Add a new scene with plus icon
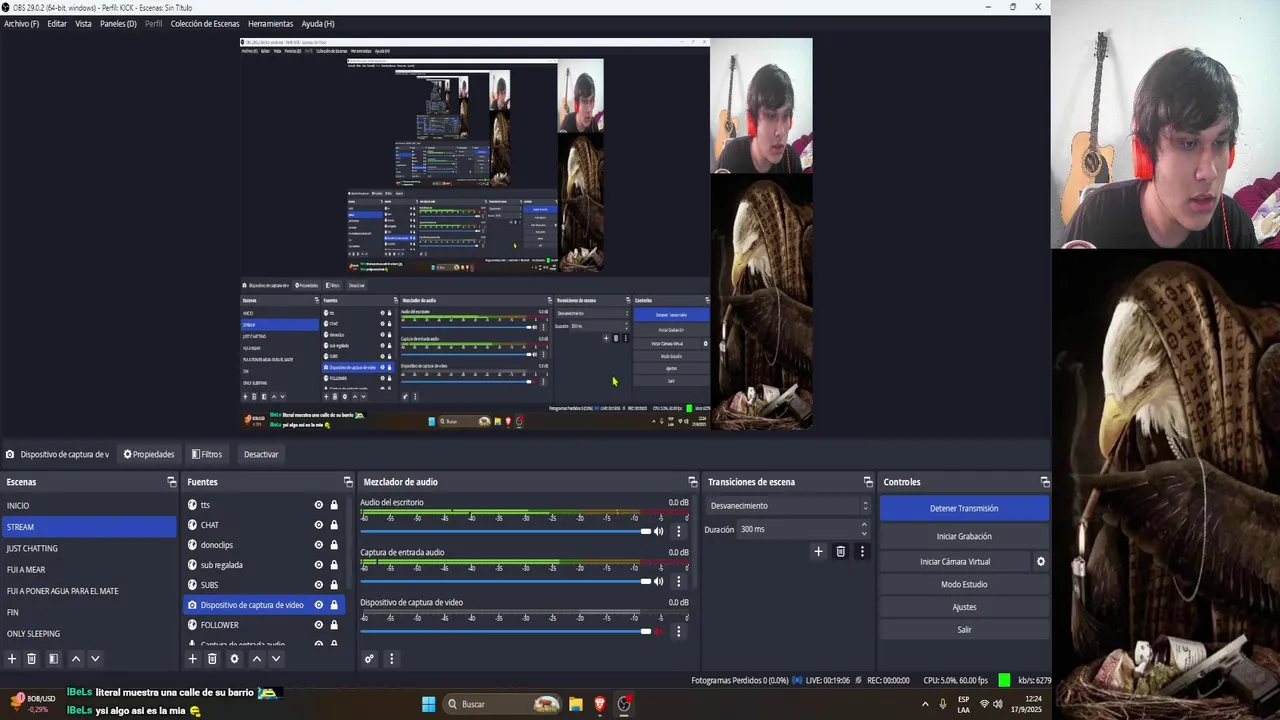Image resolution: width=1280 pixels, height=720 pixels. [x=12, y=659]
